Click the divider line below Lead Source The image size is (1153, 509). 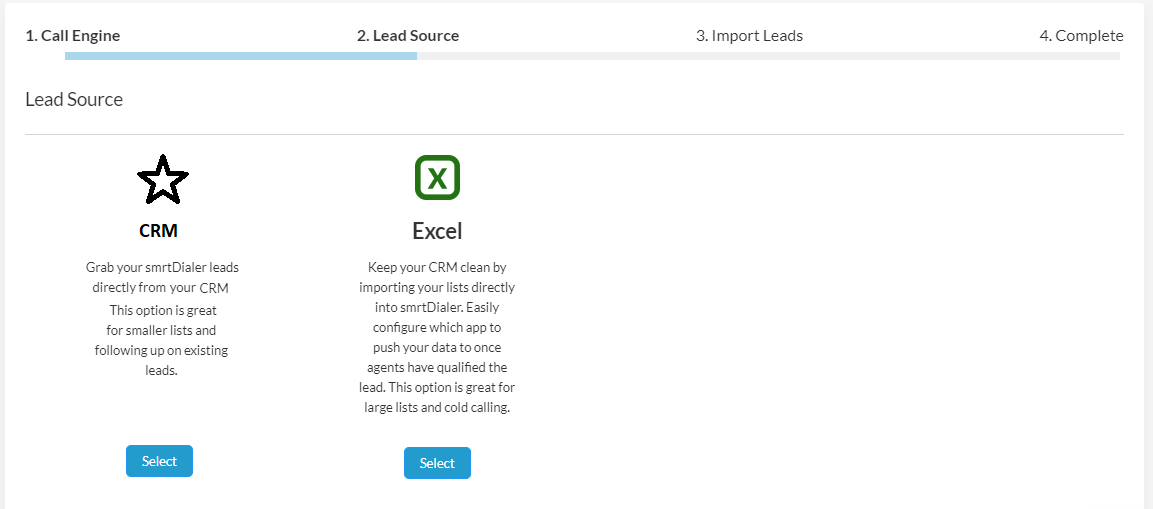574,134
